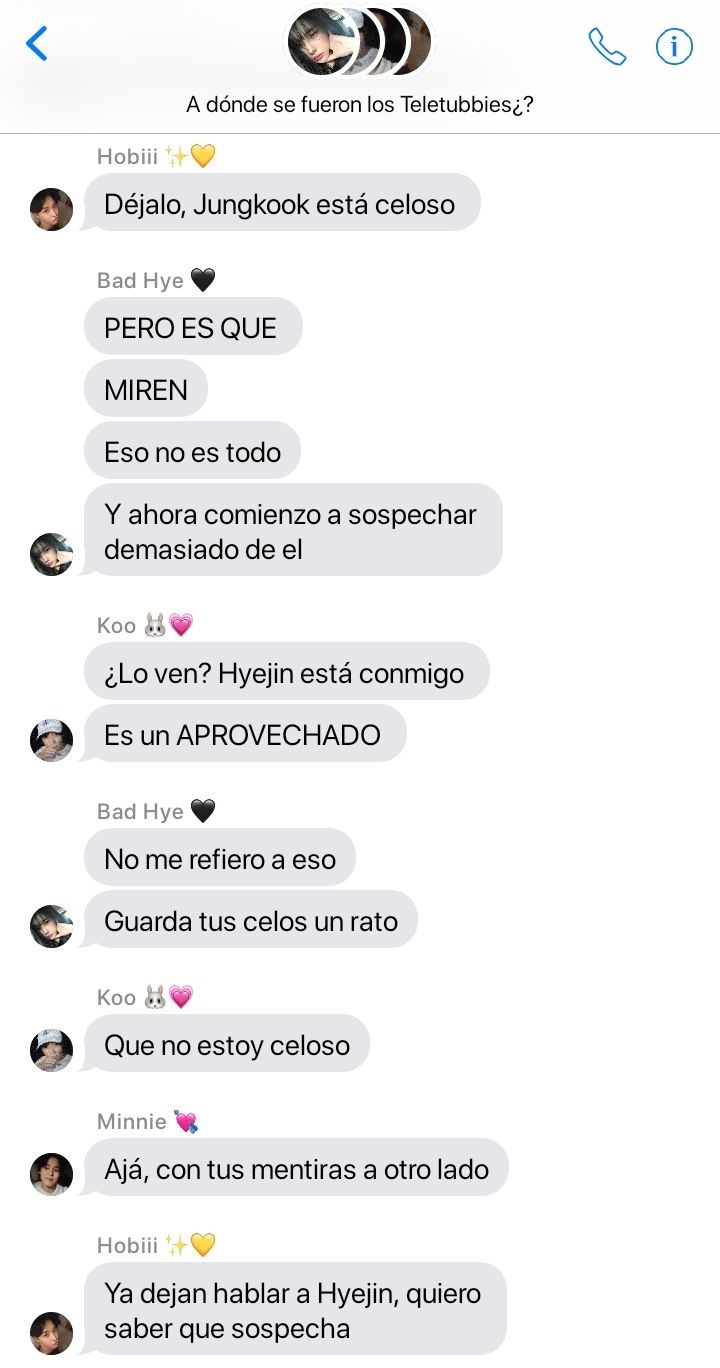Open the group avatar cluster in the header

click(x=360, y=42)
